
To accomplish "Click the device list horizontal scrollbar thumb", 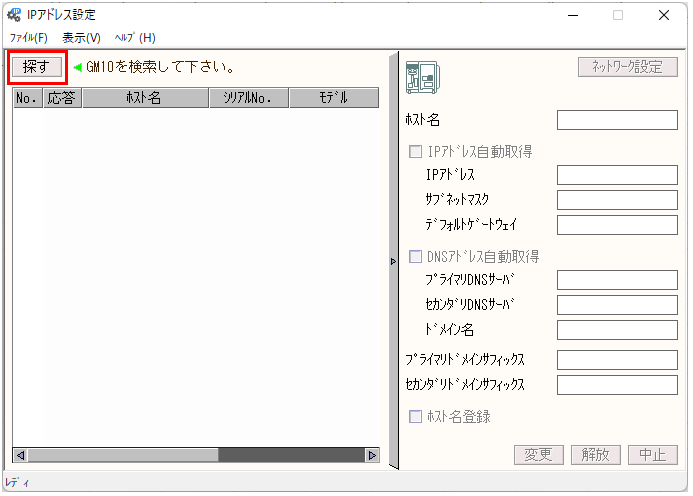I will [123, 455].
